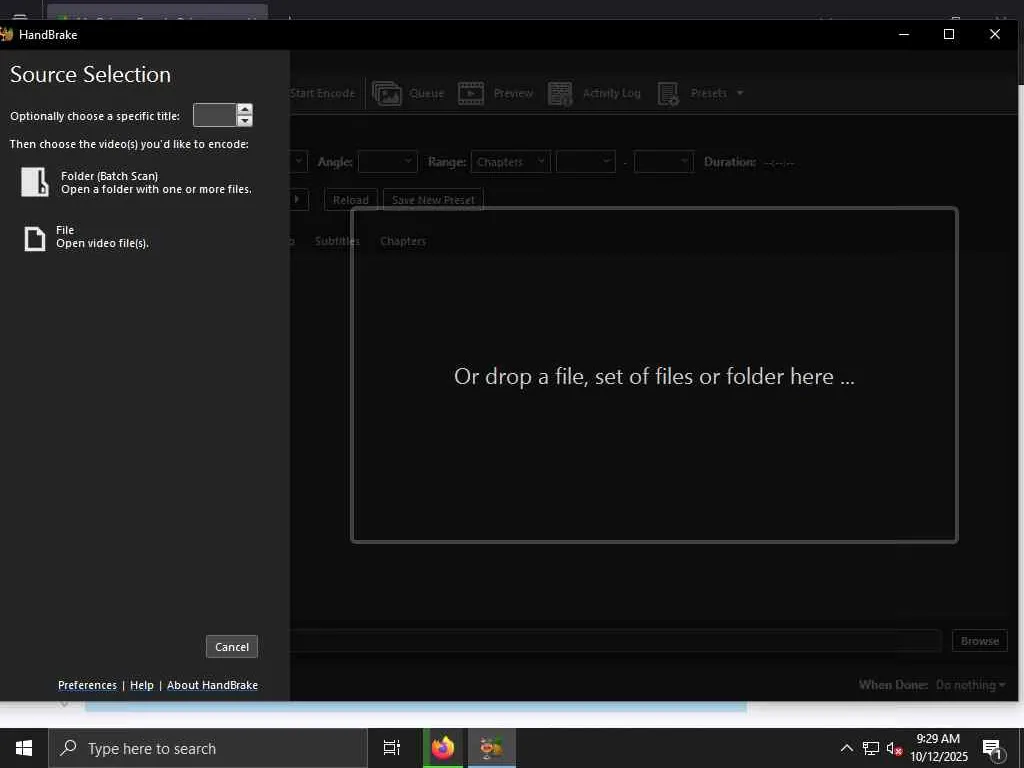Open the Activity Log icon

point(560,93)
